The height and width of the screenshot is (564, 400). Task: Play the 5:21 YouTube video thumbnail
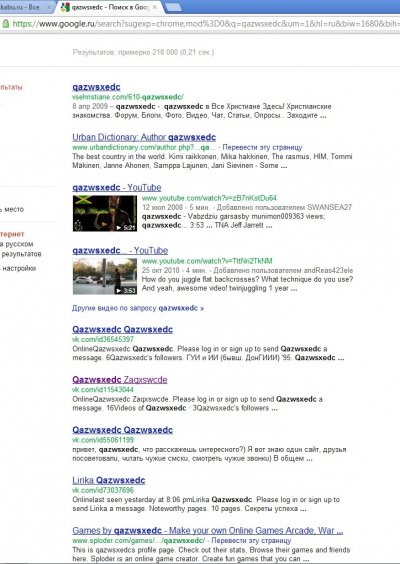tap(105, 213)
